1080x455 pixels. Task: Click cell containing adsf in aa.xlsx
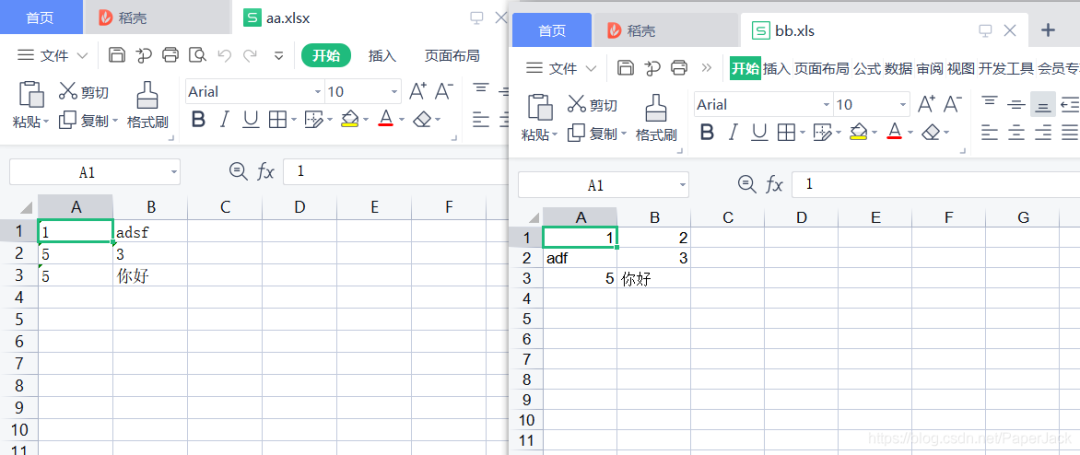[150, 232]
